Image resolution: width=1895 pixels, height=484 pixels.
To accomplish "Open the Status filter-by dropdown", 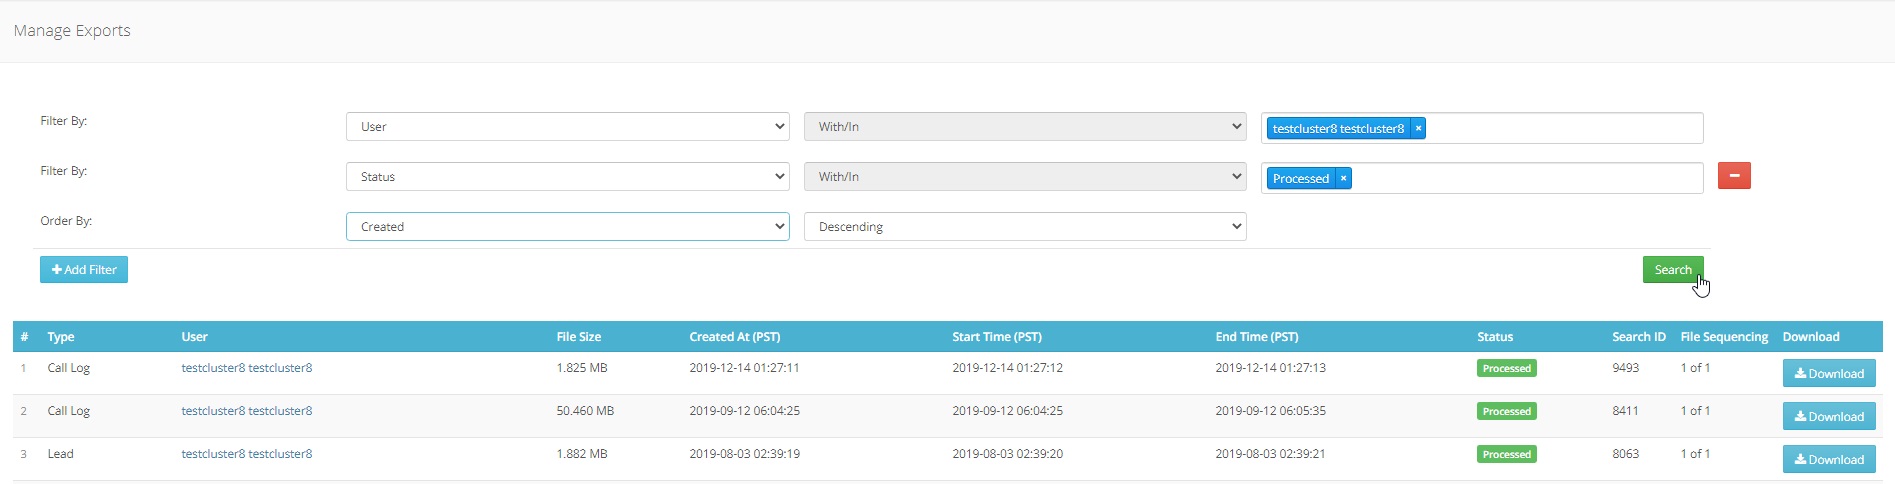I will [x=567, y=177].
